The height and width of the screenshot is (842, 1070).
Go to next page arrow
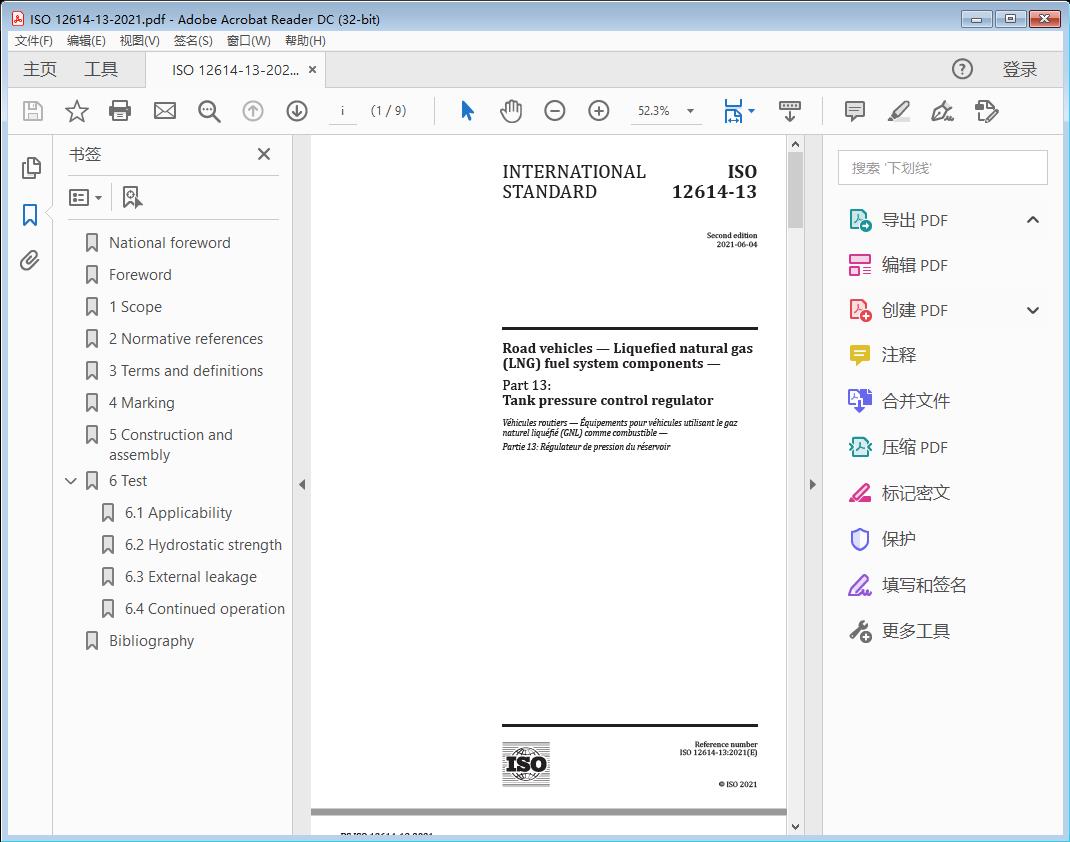pos(297,111)
